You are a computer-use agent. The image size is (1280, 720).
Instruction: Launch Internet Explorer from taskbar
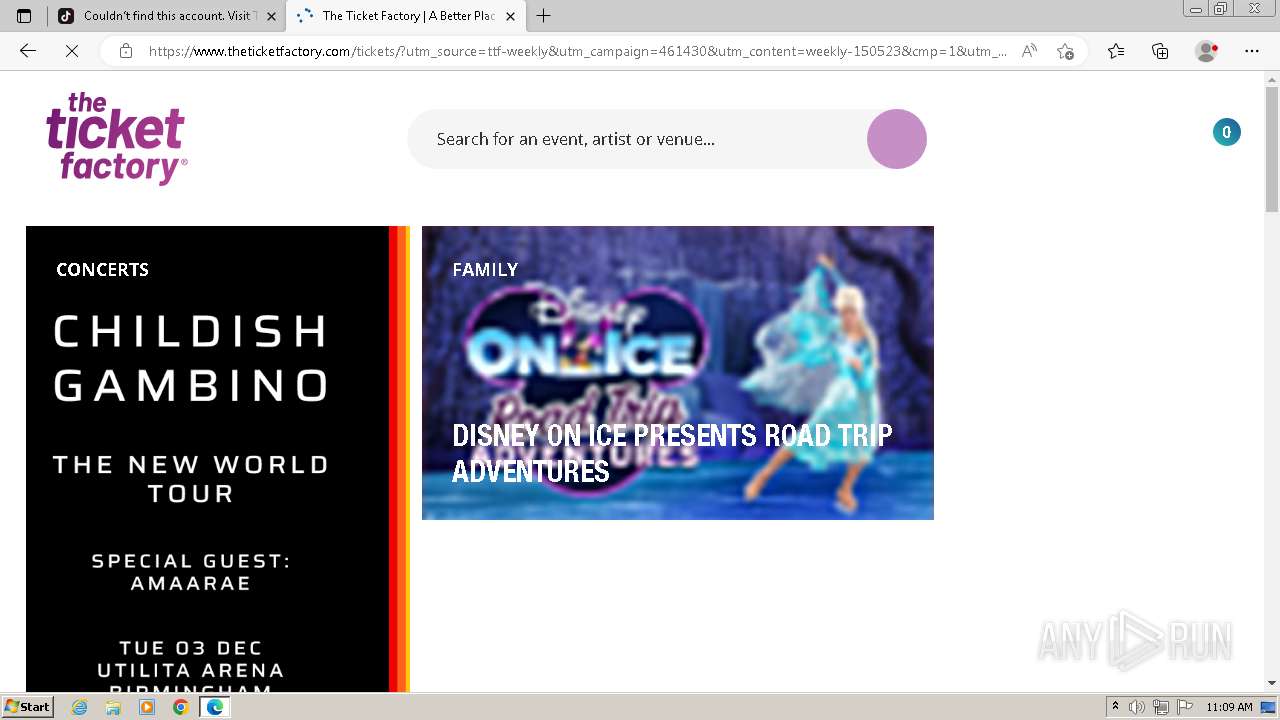pyautogui.click(x=80, y=707)
